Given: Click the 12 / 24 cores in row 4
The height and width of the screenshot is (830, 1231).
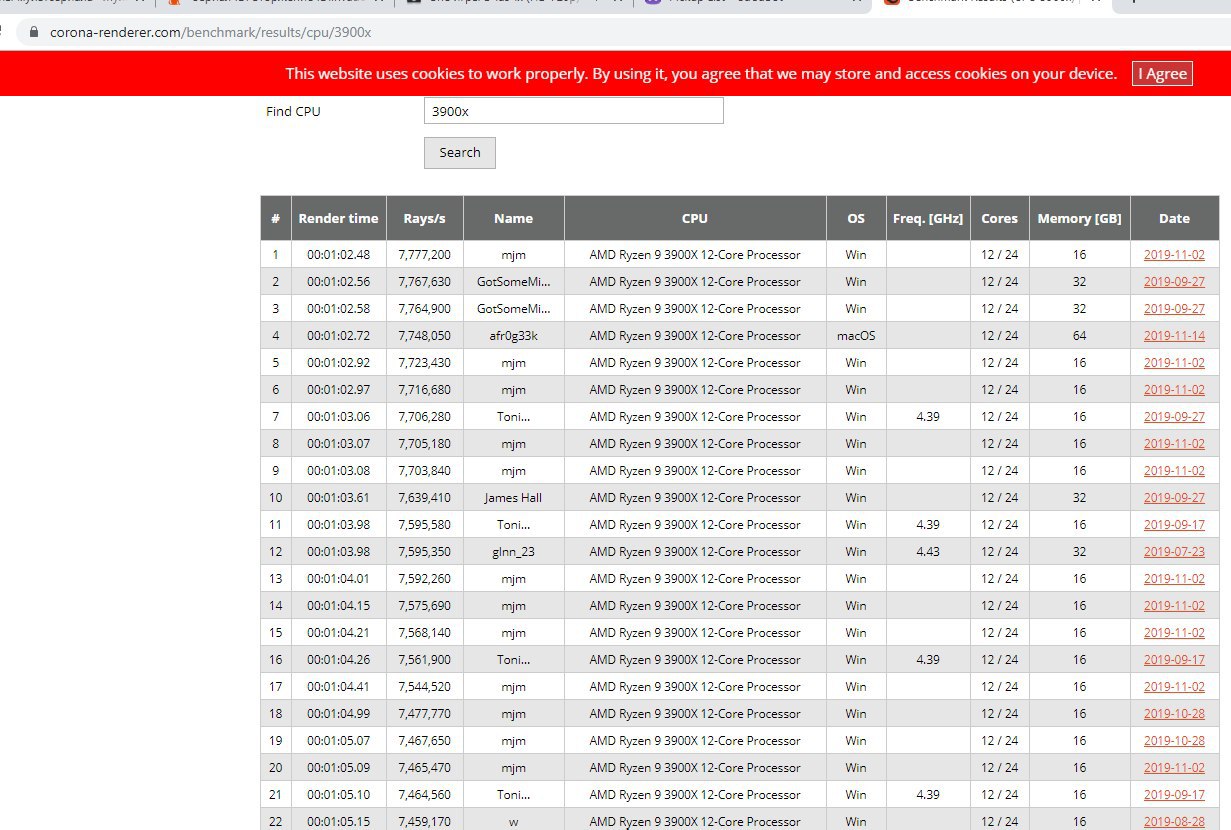Looking at the screenshot, I should tap(1000, 336).
